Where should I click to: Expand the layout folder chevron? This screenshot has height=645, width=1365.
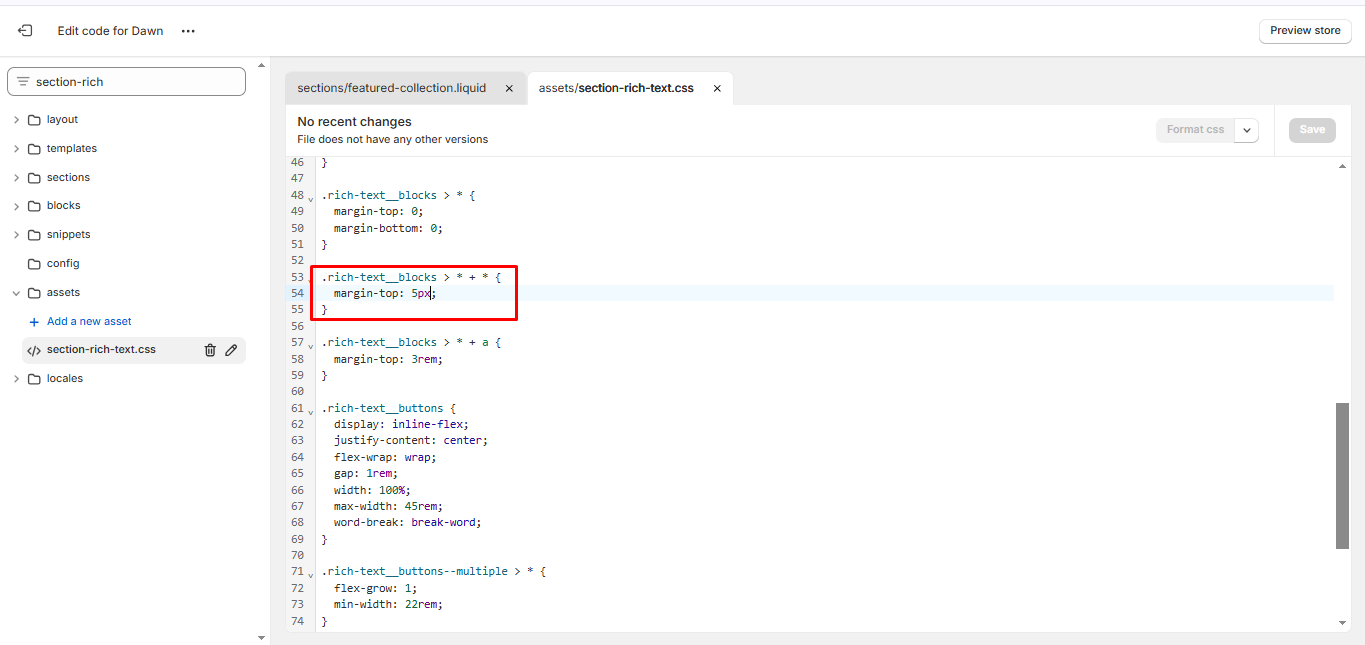16,120
